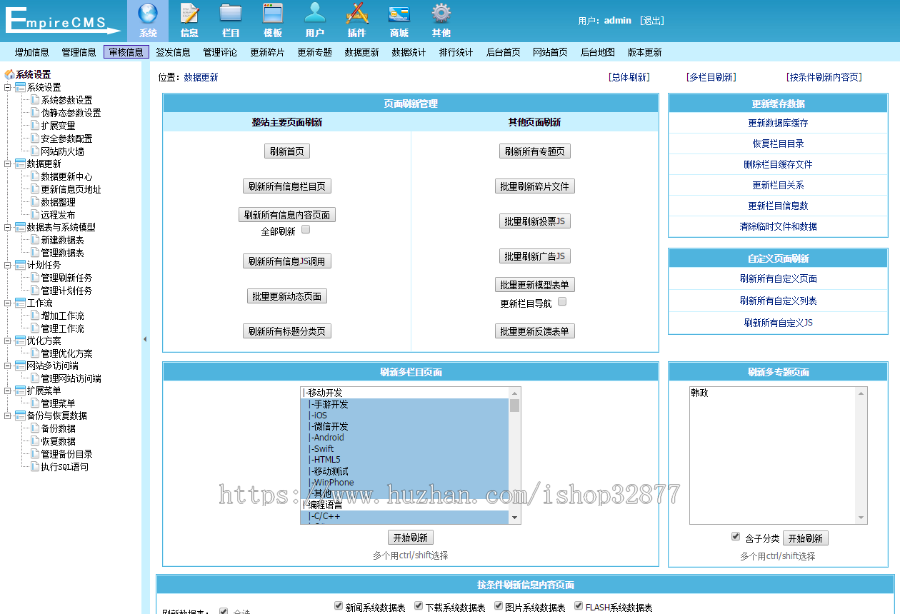Open the 栏目 folder icon module
Viewport: 900px width, 614px height.
(x=231, y=20)
